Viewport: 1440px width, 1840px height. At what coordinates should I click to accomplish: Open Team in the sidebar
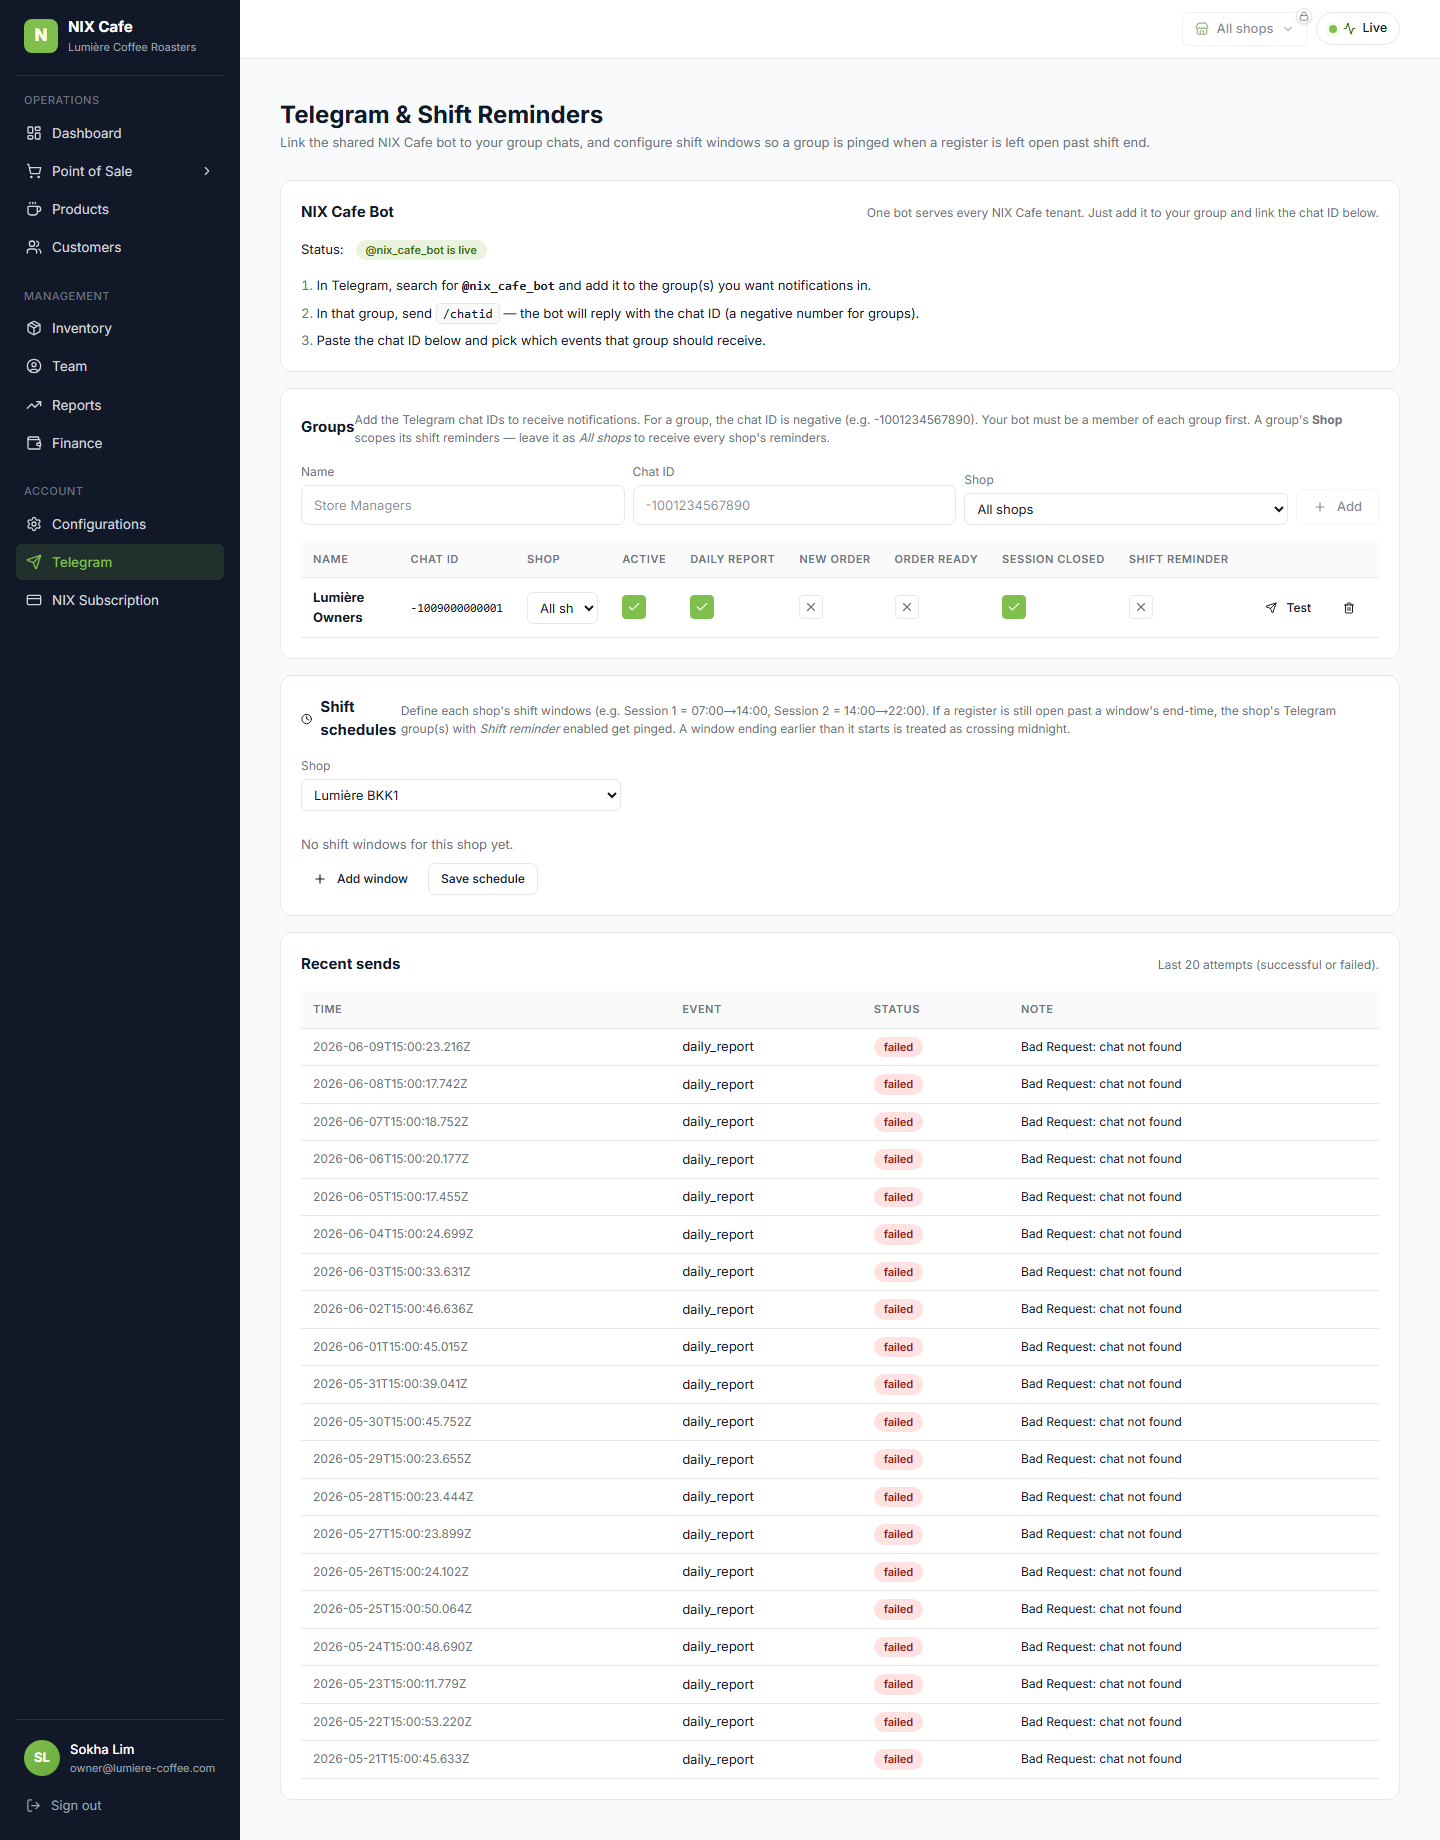120,366
